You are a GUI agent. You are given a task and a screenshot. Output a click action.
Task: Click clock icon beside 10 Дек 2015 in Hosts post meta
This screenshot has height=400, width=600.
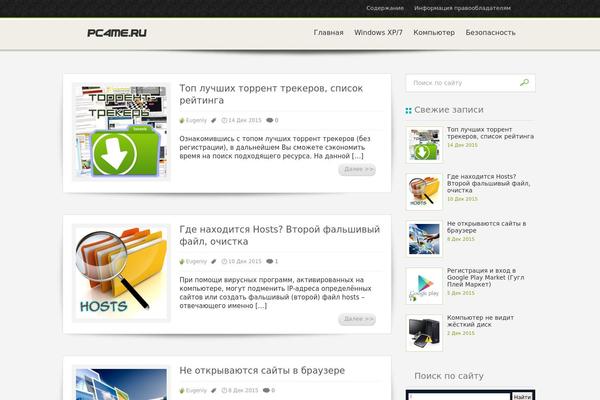224,261
